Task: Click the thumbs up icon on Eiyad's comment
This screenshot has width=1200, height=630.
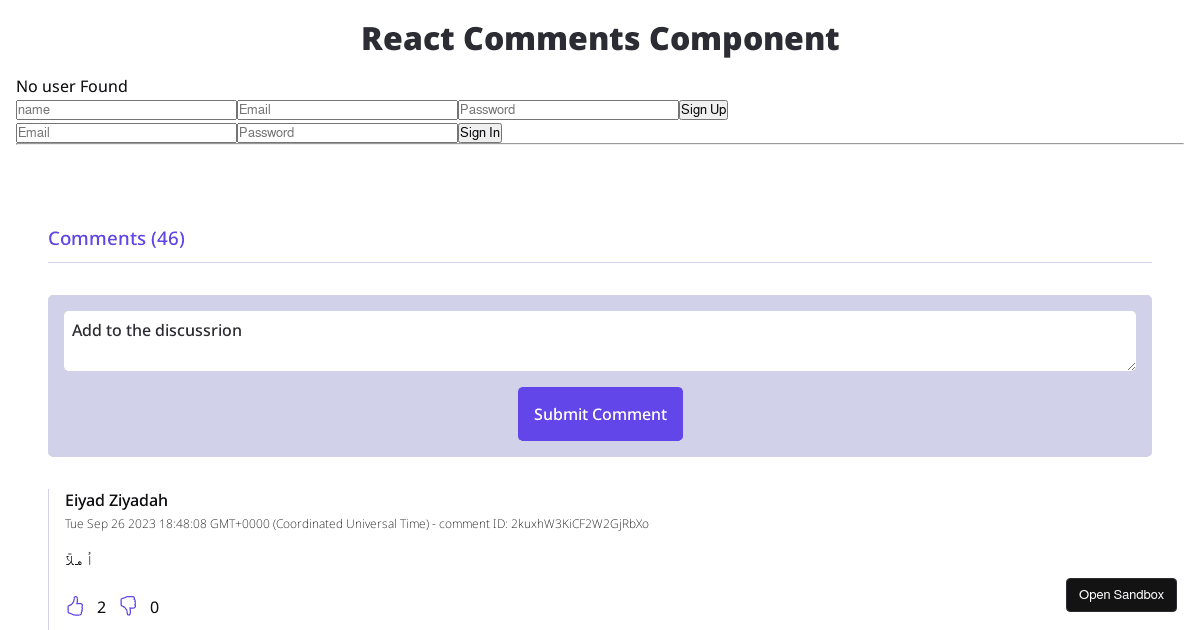Action: coord(75,606)
